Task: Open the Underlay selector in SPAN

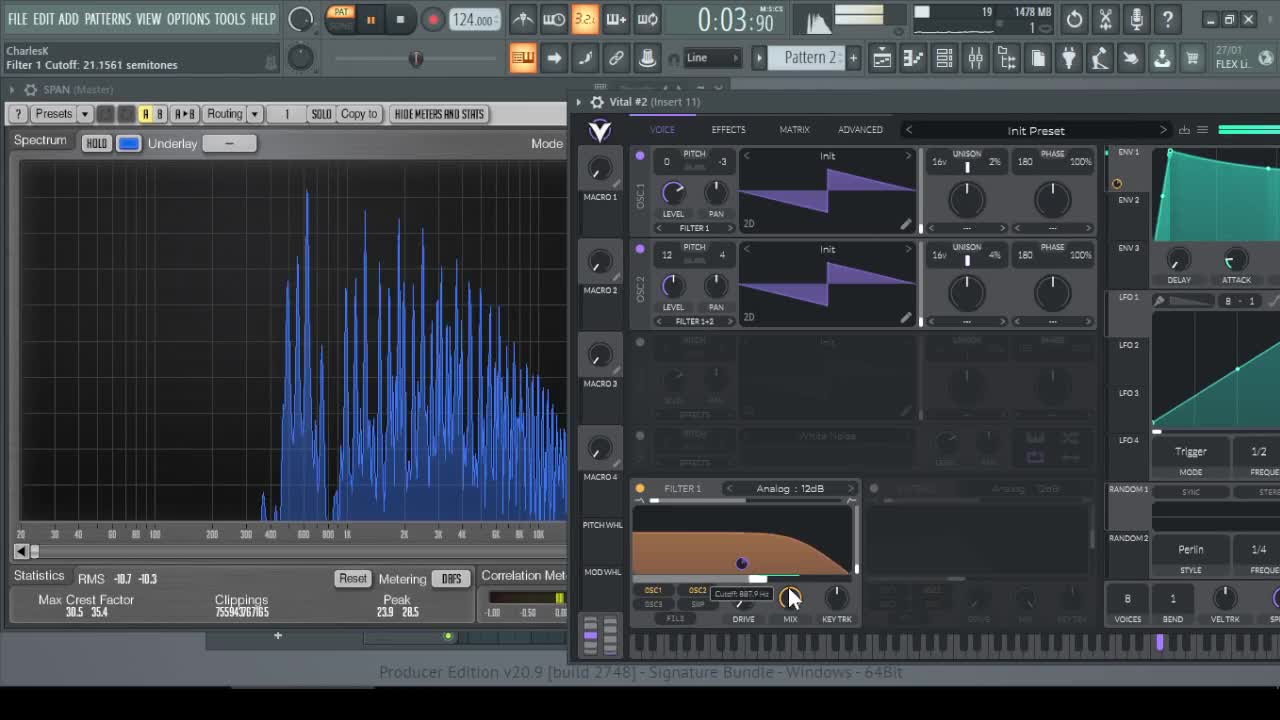Action: point(229,144)
